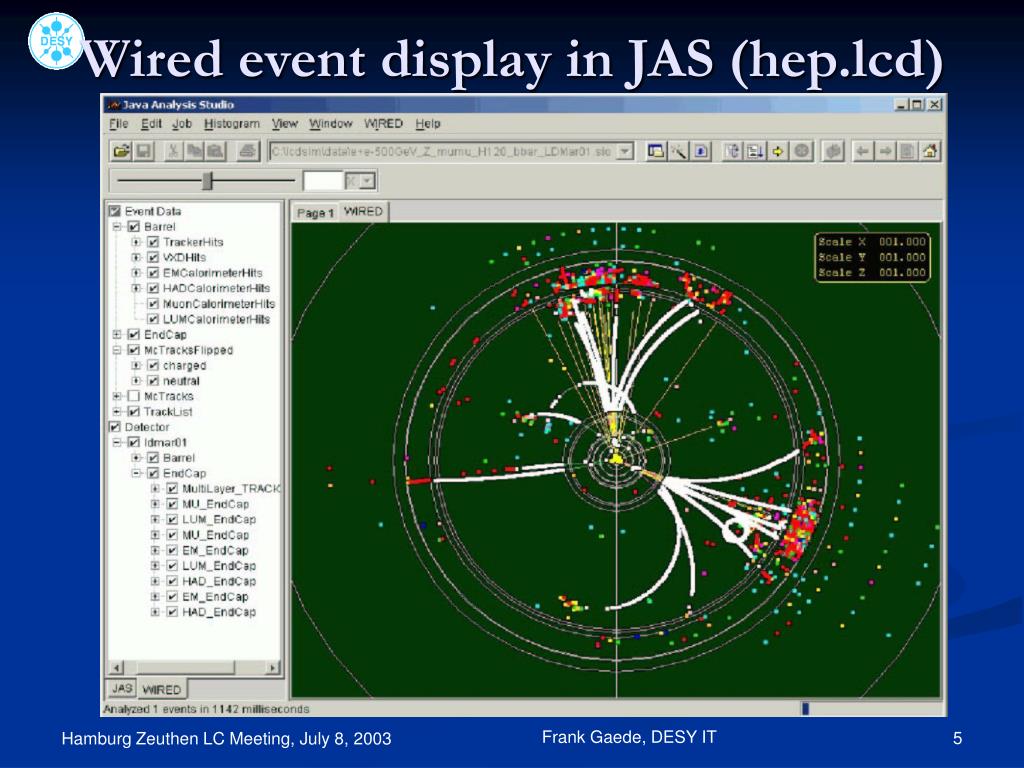The height and width of the screenshot is (768, 1024).
Task: Click the forward arrow toolbar icon
Action: (x=885, y=152)
